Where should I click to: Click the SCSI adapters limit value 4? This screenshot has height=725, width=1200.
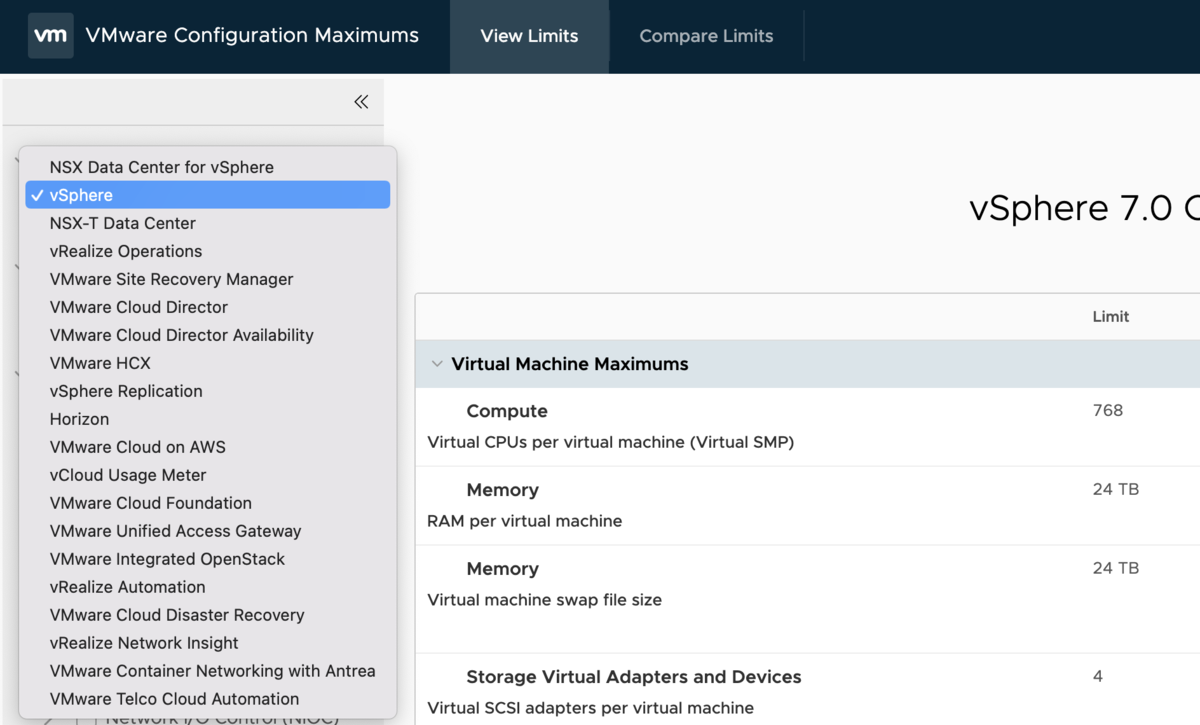[1097, 676]
